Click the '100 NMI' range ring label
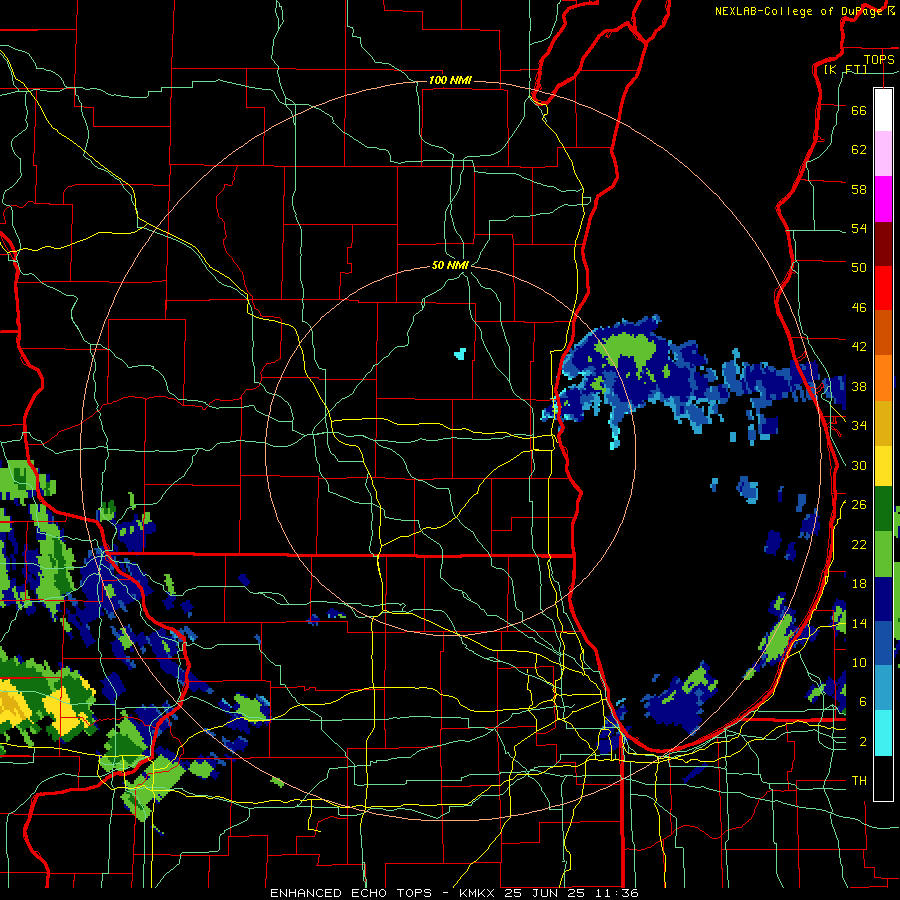 click(450, 80)
